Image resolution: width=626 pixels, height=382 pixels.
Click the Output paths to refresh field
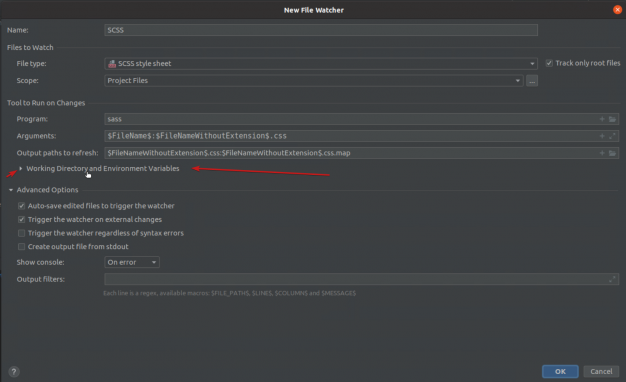(x=351, y=153)
